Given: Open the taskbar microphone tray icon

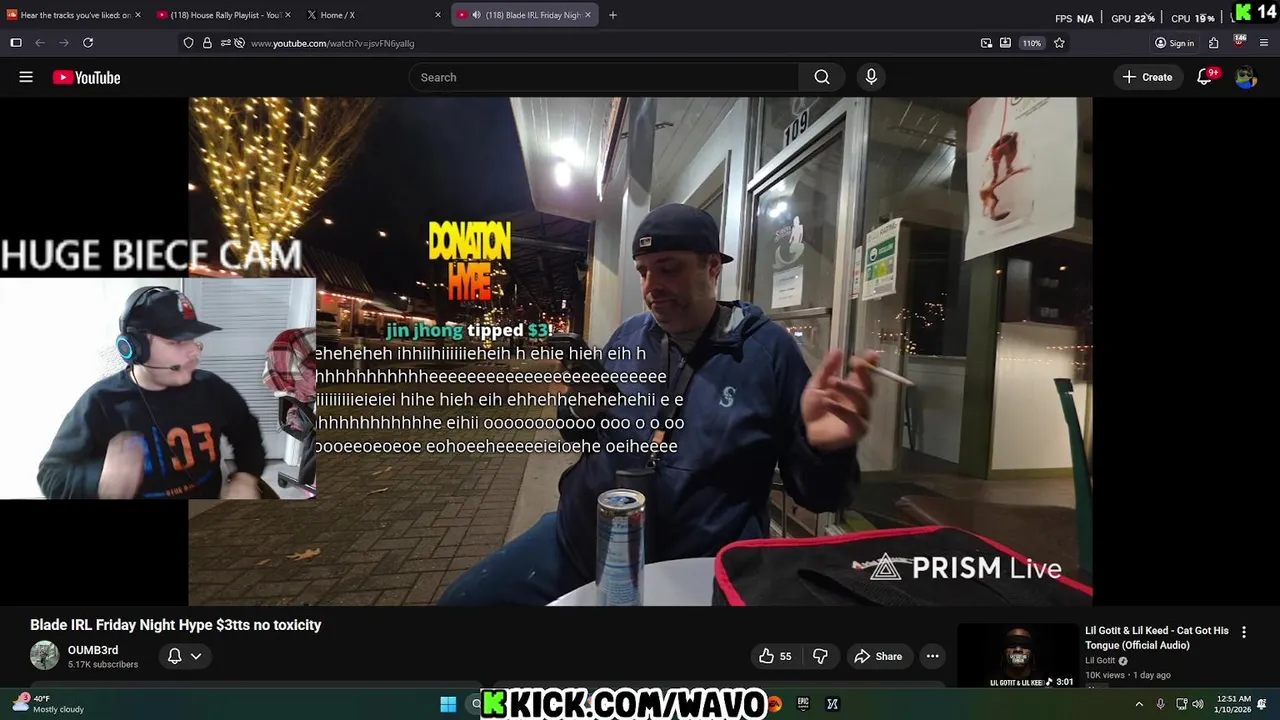Looking at the screenshot, I should 1160,704.
